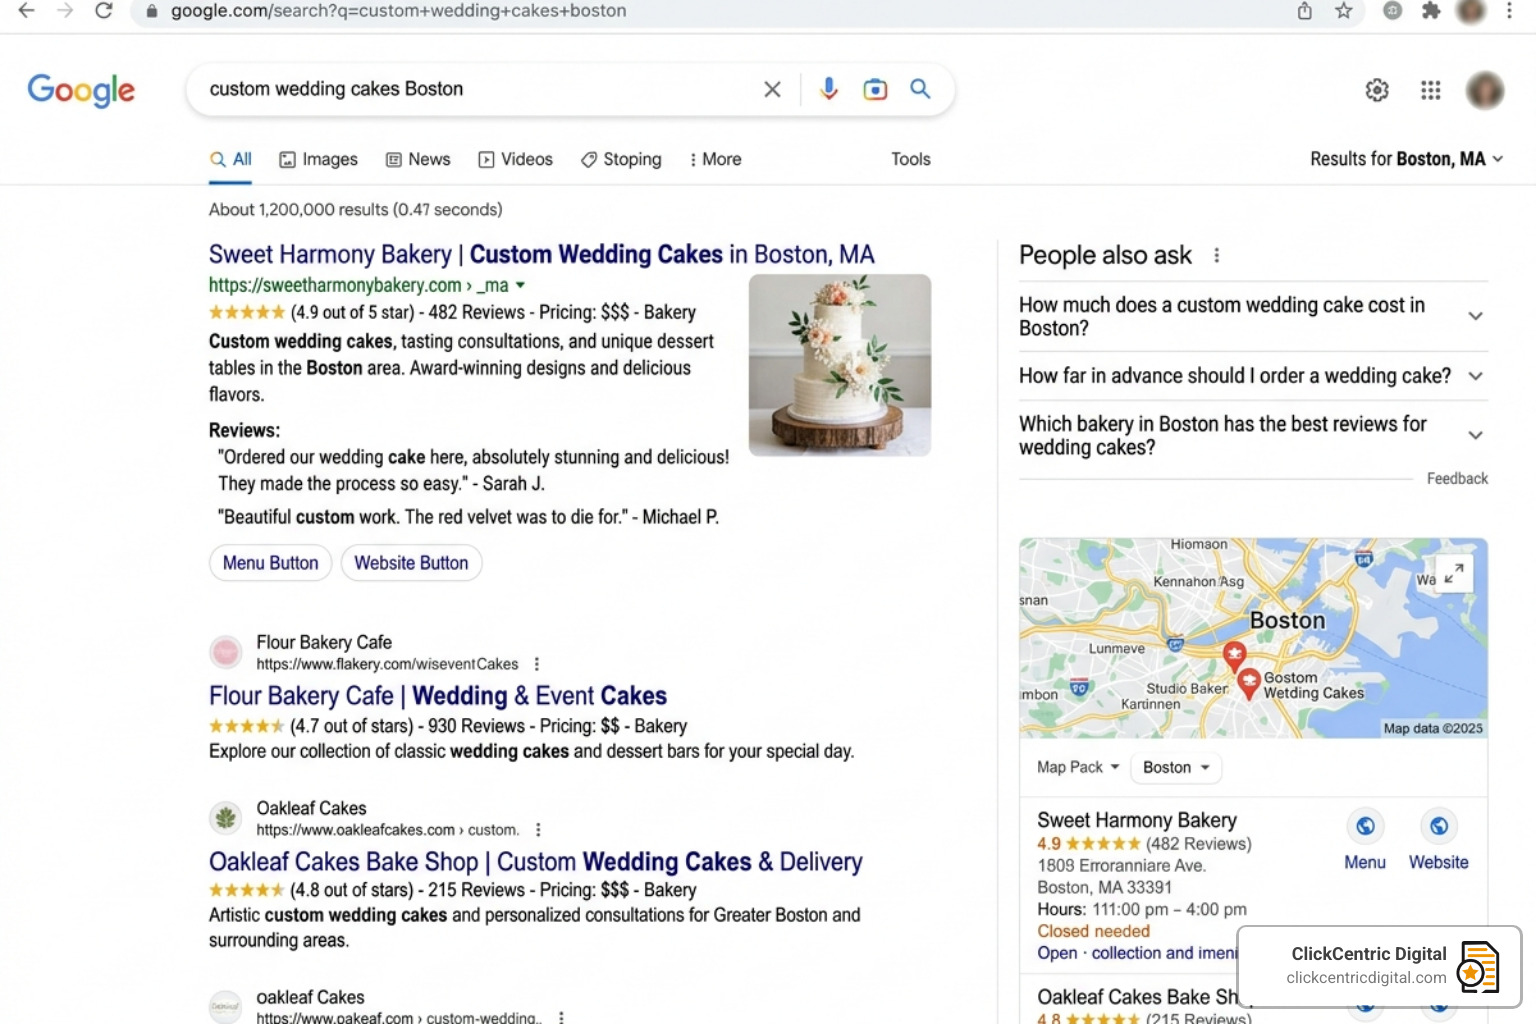Open the Tools menu
Viewport: 1536px width, 1024px height.
911,159
